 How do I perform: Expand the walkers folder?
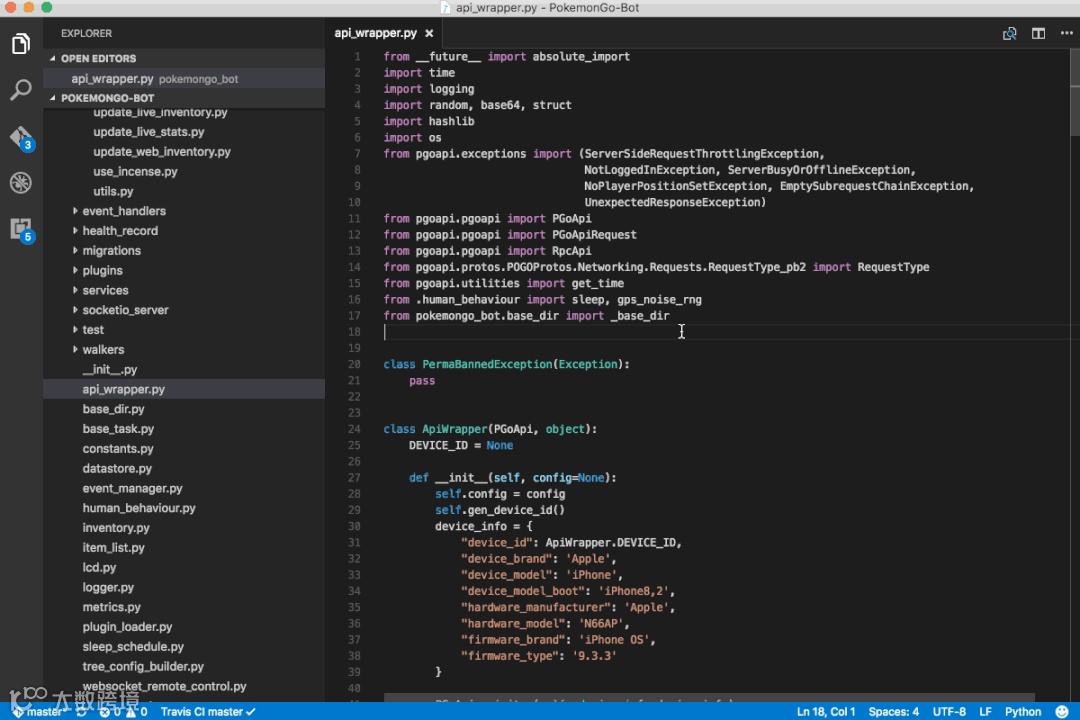tap(103, 349)
